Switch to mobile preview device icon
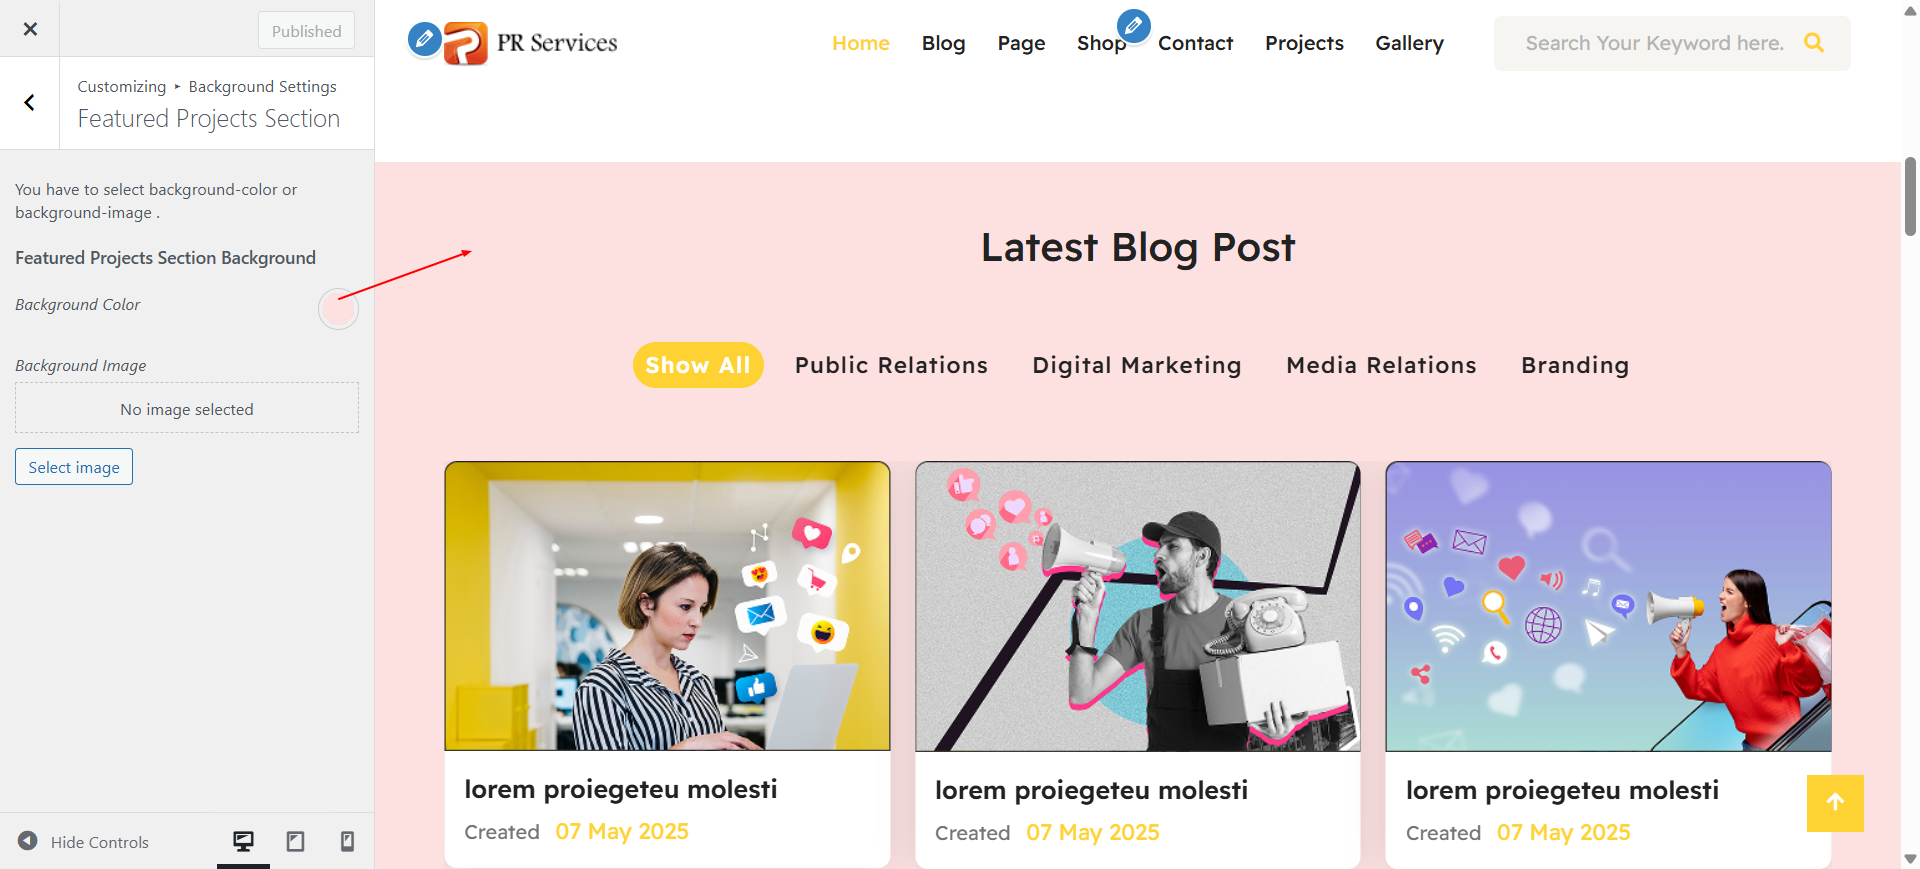Viewport: 1920px width, 869px height. point(347,841)
